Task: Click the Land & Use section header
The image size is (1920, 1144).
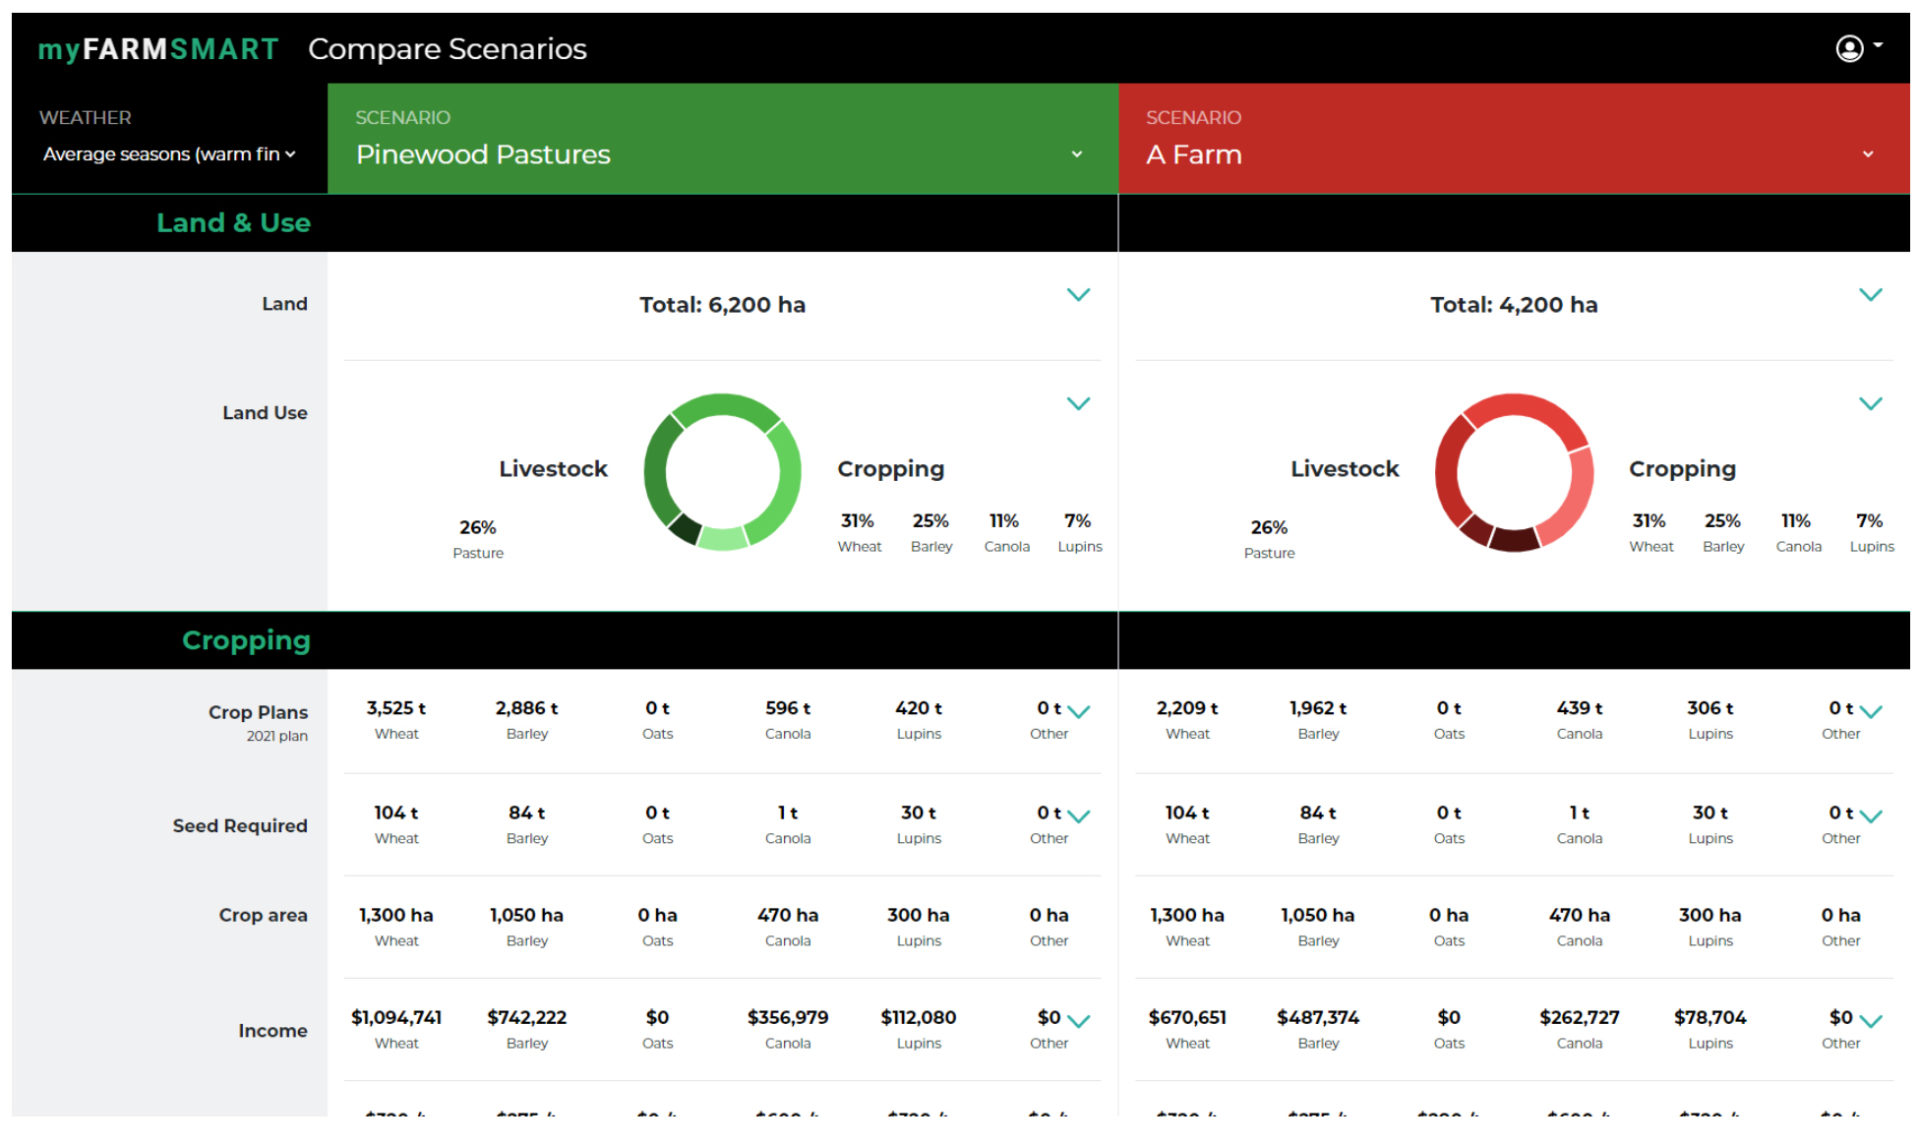Action: click(x=233, y=222)
